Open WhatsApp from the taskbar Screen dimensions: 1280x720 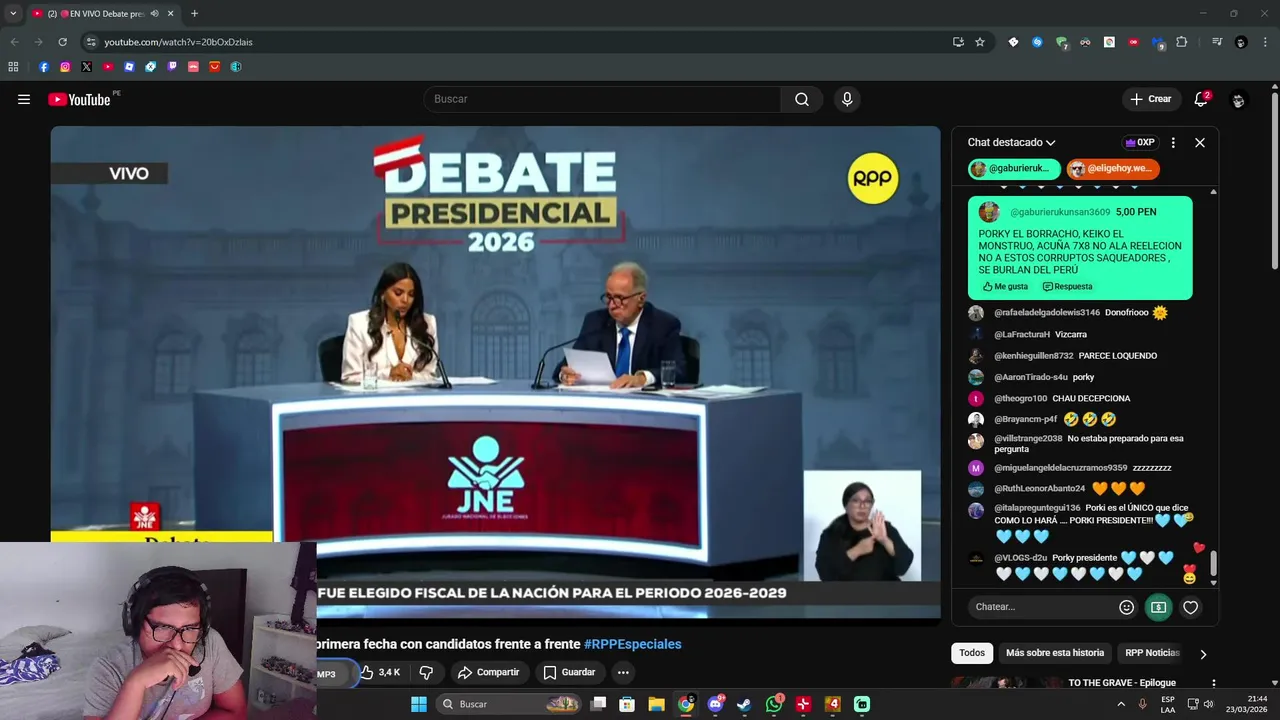pos(774,704)
